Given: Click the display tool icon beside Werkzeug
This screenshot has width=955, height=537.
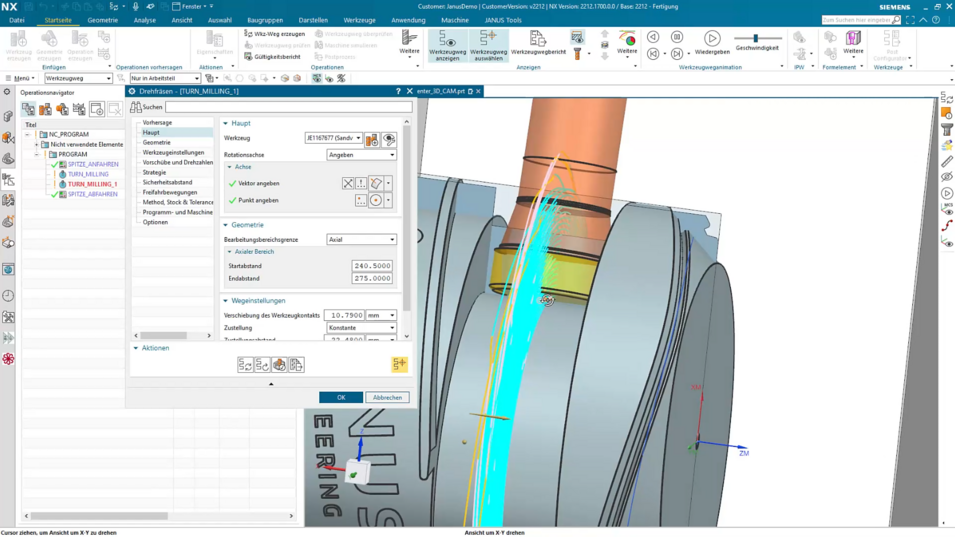Looking at the screenshot, I should click(389, 139).
